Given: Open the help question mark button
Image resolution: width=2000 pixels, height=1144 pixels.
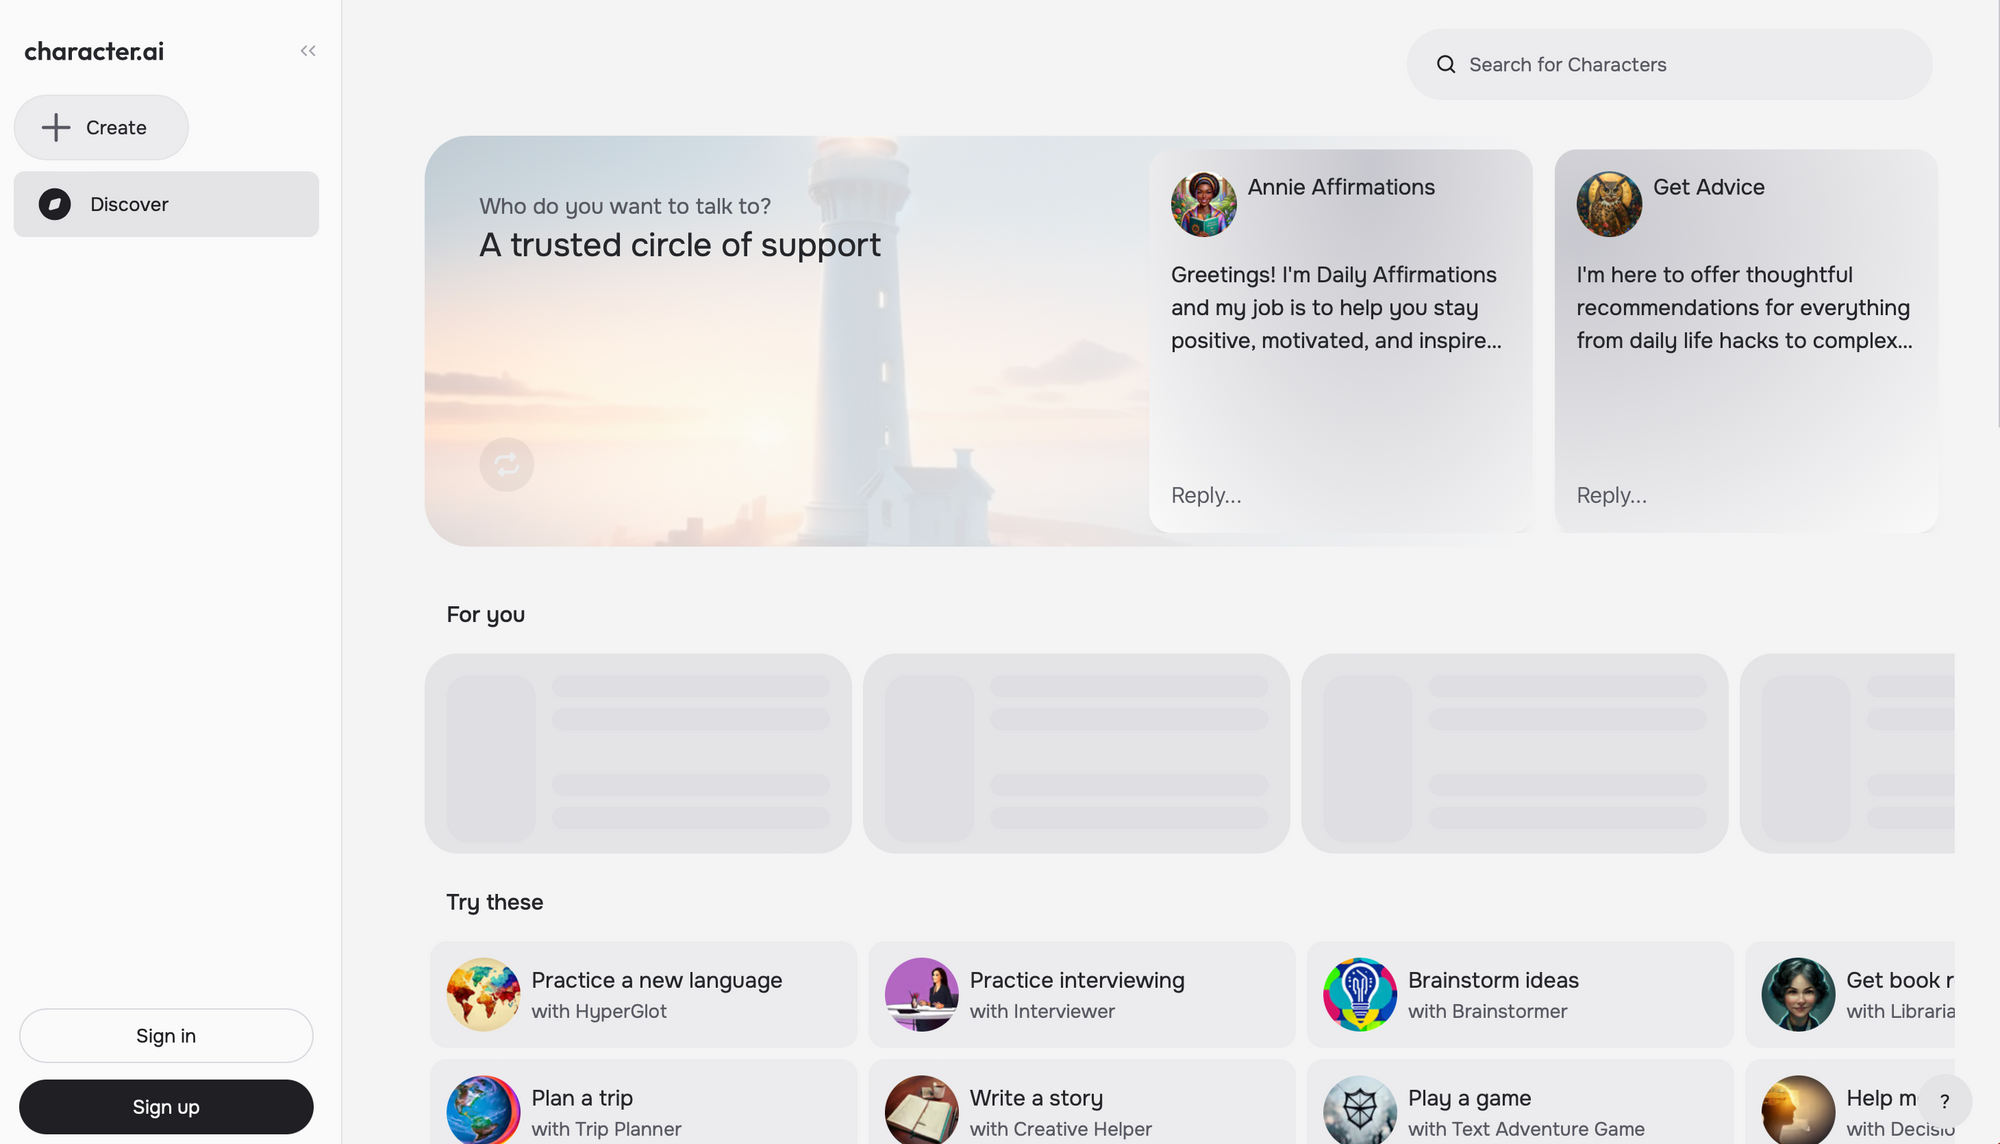Looking at the screenshot, I should (1944, 1101).
